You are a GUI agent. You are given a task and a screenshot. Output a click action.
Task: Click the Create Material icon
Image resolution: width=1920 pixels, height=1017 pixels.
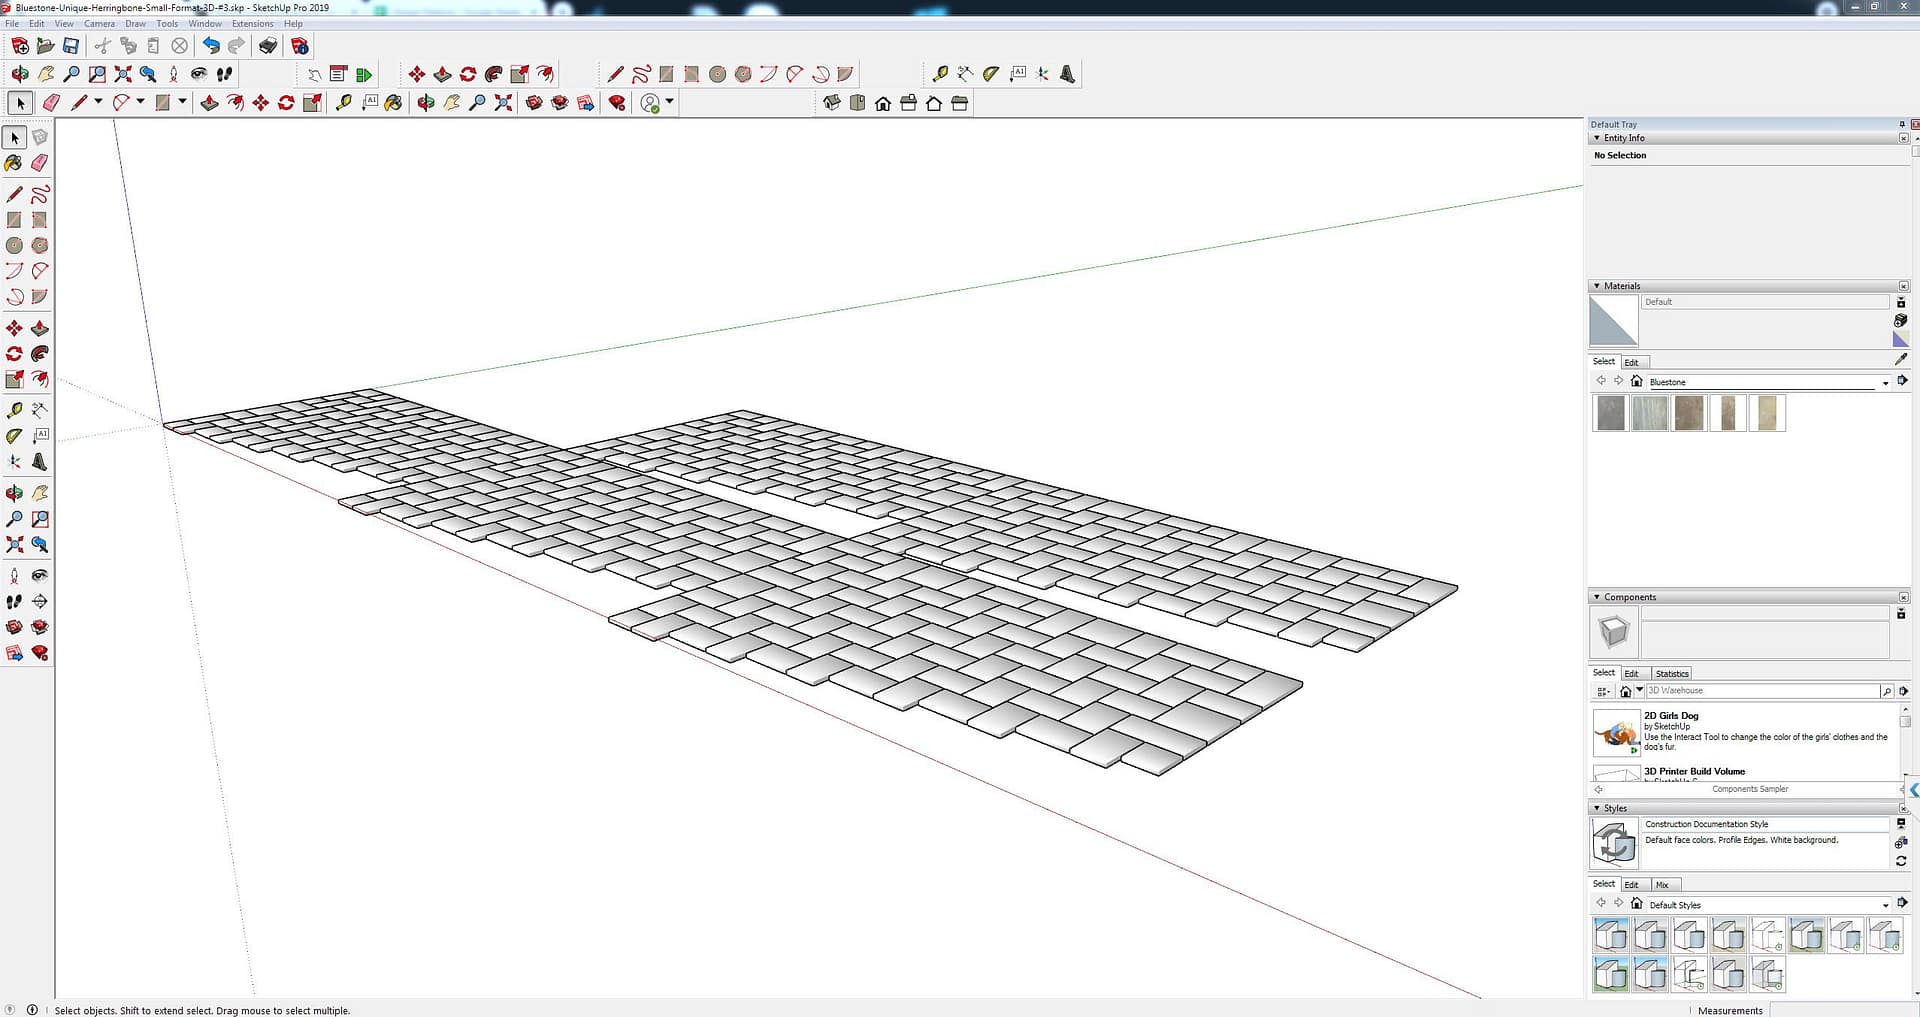click(1900, 320)
